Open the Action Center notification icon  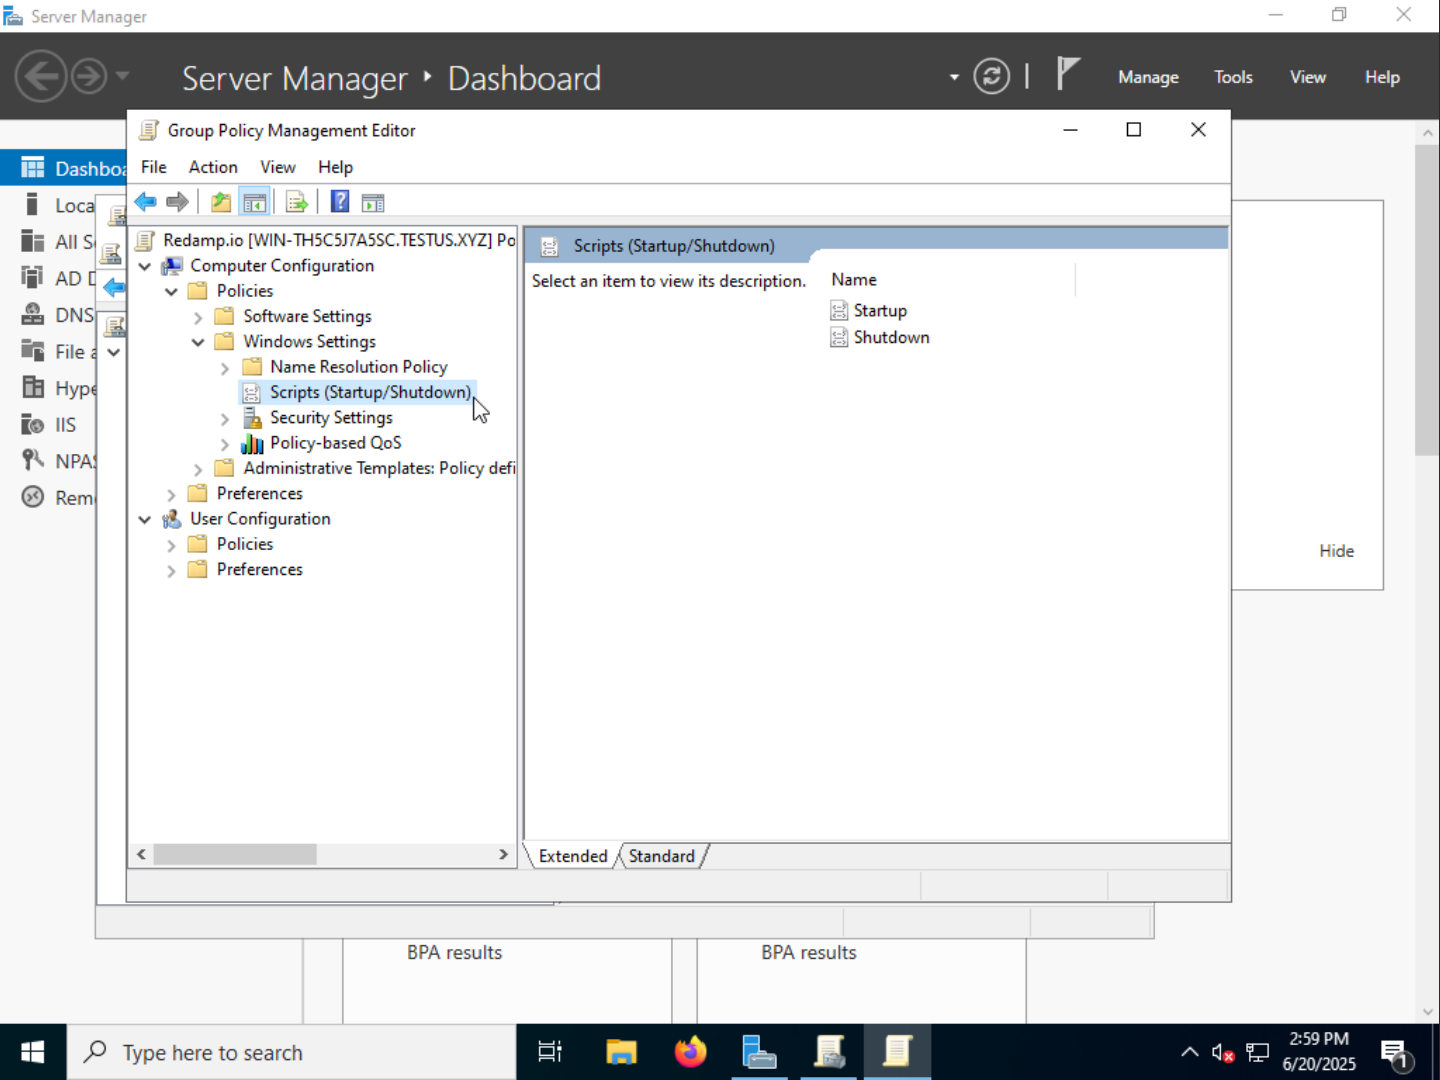tap(1395, 1053)
